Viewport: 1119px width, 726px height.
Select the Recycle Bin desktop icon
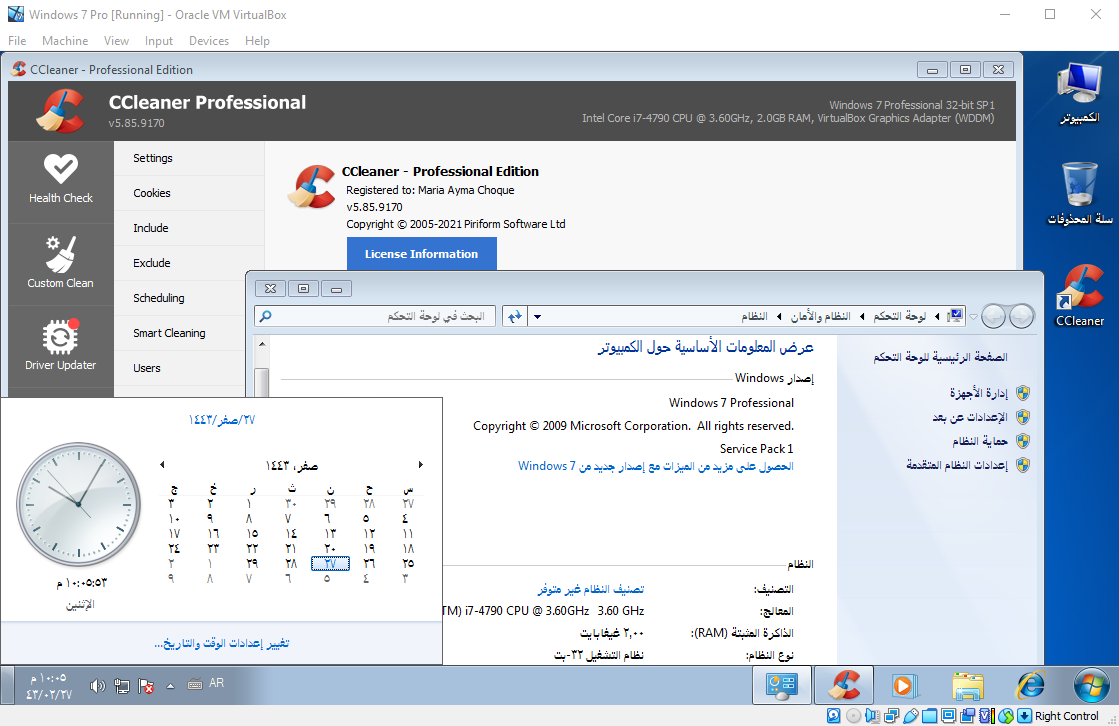(1079, 194)
